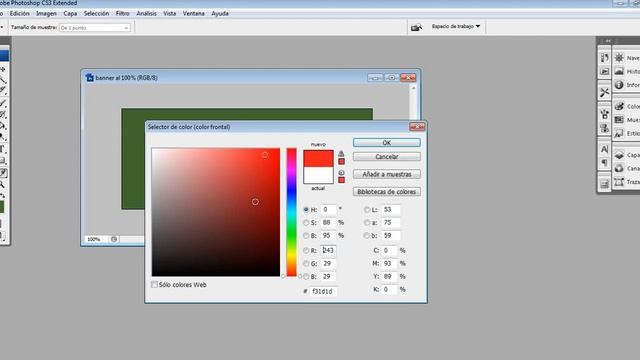Select the B blue radio button

point(306,277)
